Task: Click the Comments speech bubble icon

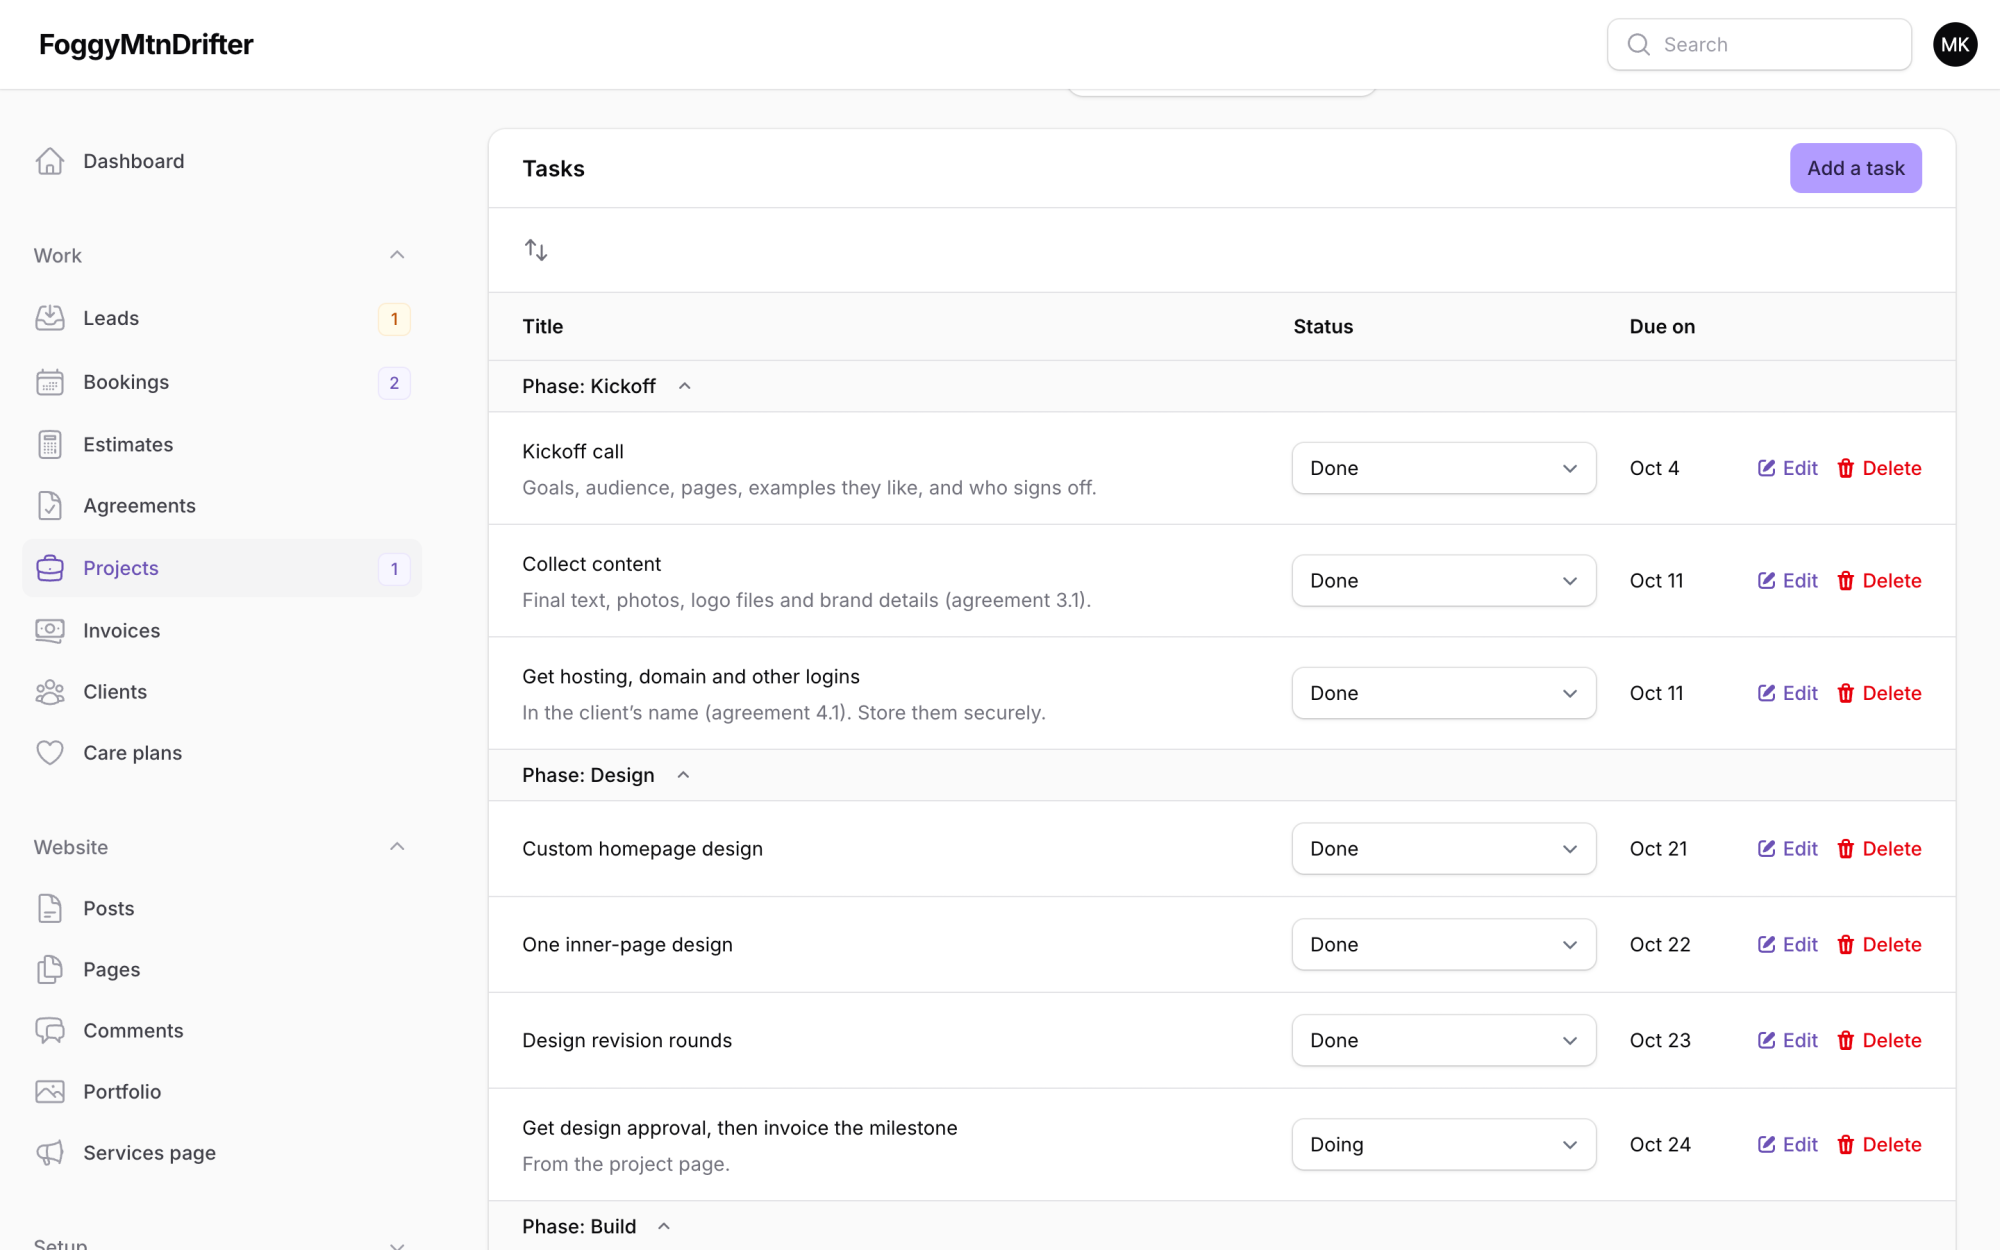Action: pyautogui.click(x=50, y=1030)
